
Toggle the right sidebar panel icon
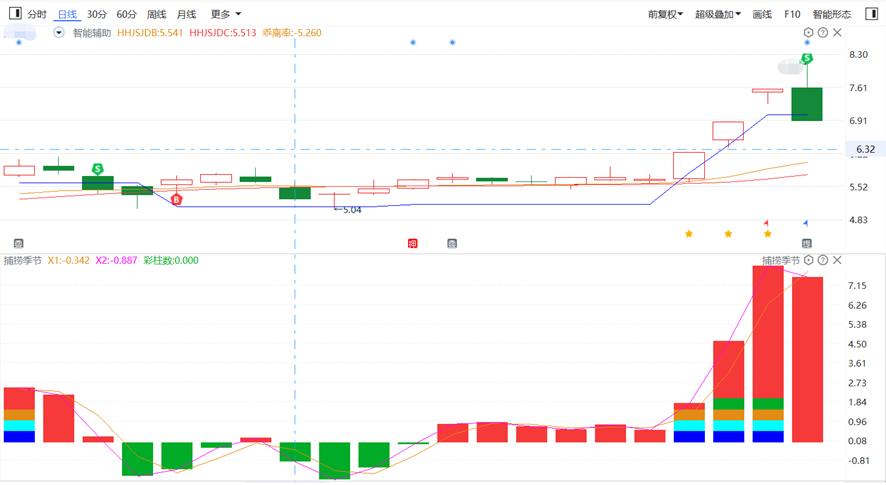tap(871, 14)
